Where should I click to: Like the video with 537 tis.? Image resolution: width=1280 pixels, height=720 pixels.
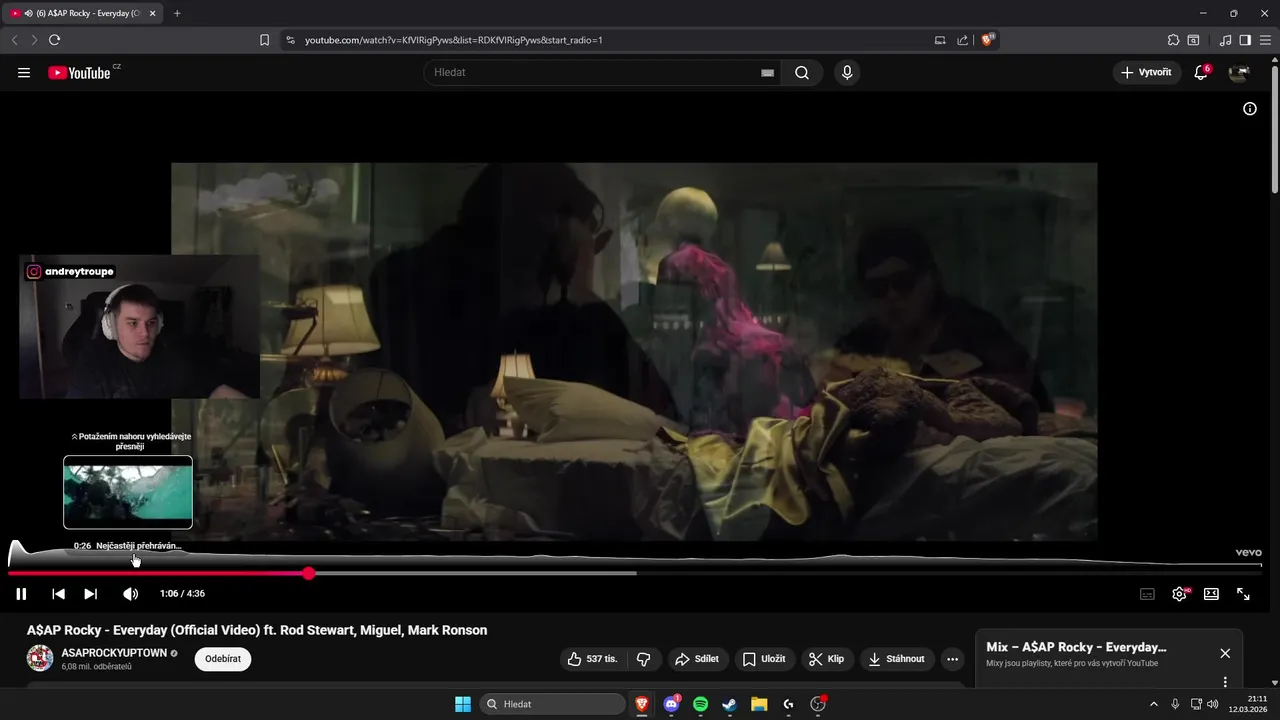594,659
